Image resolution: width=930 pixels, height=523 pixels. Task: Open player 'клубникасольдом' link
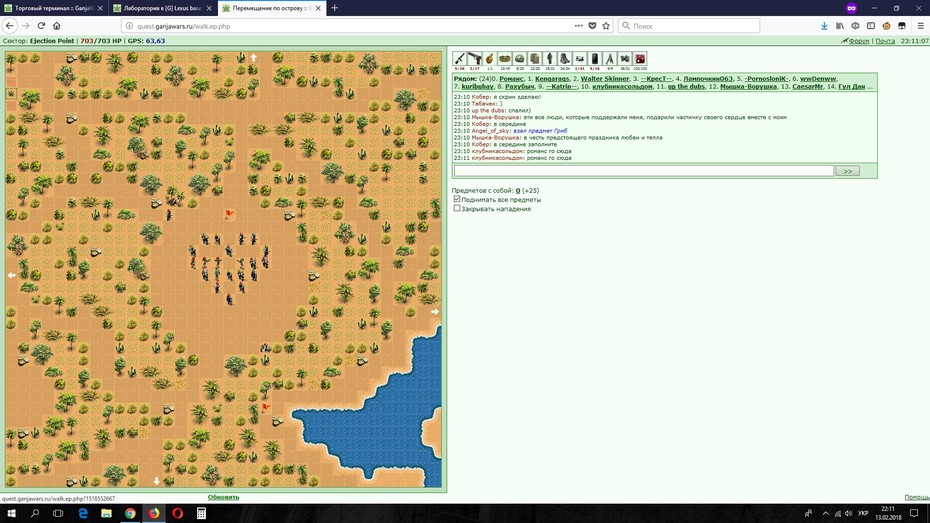coord(622,87)
